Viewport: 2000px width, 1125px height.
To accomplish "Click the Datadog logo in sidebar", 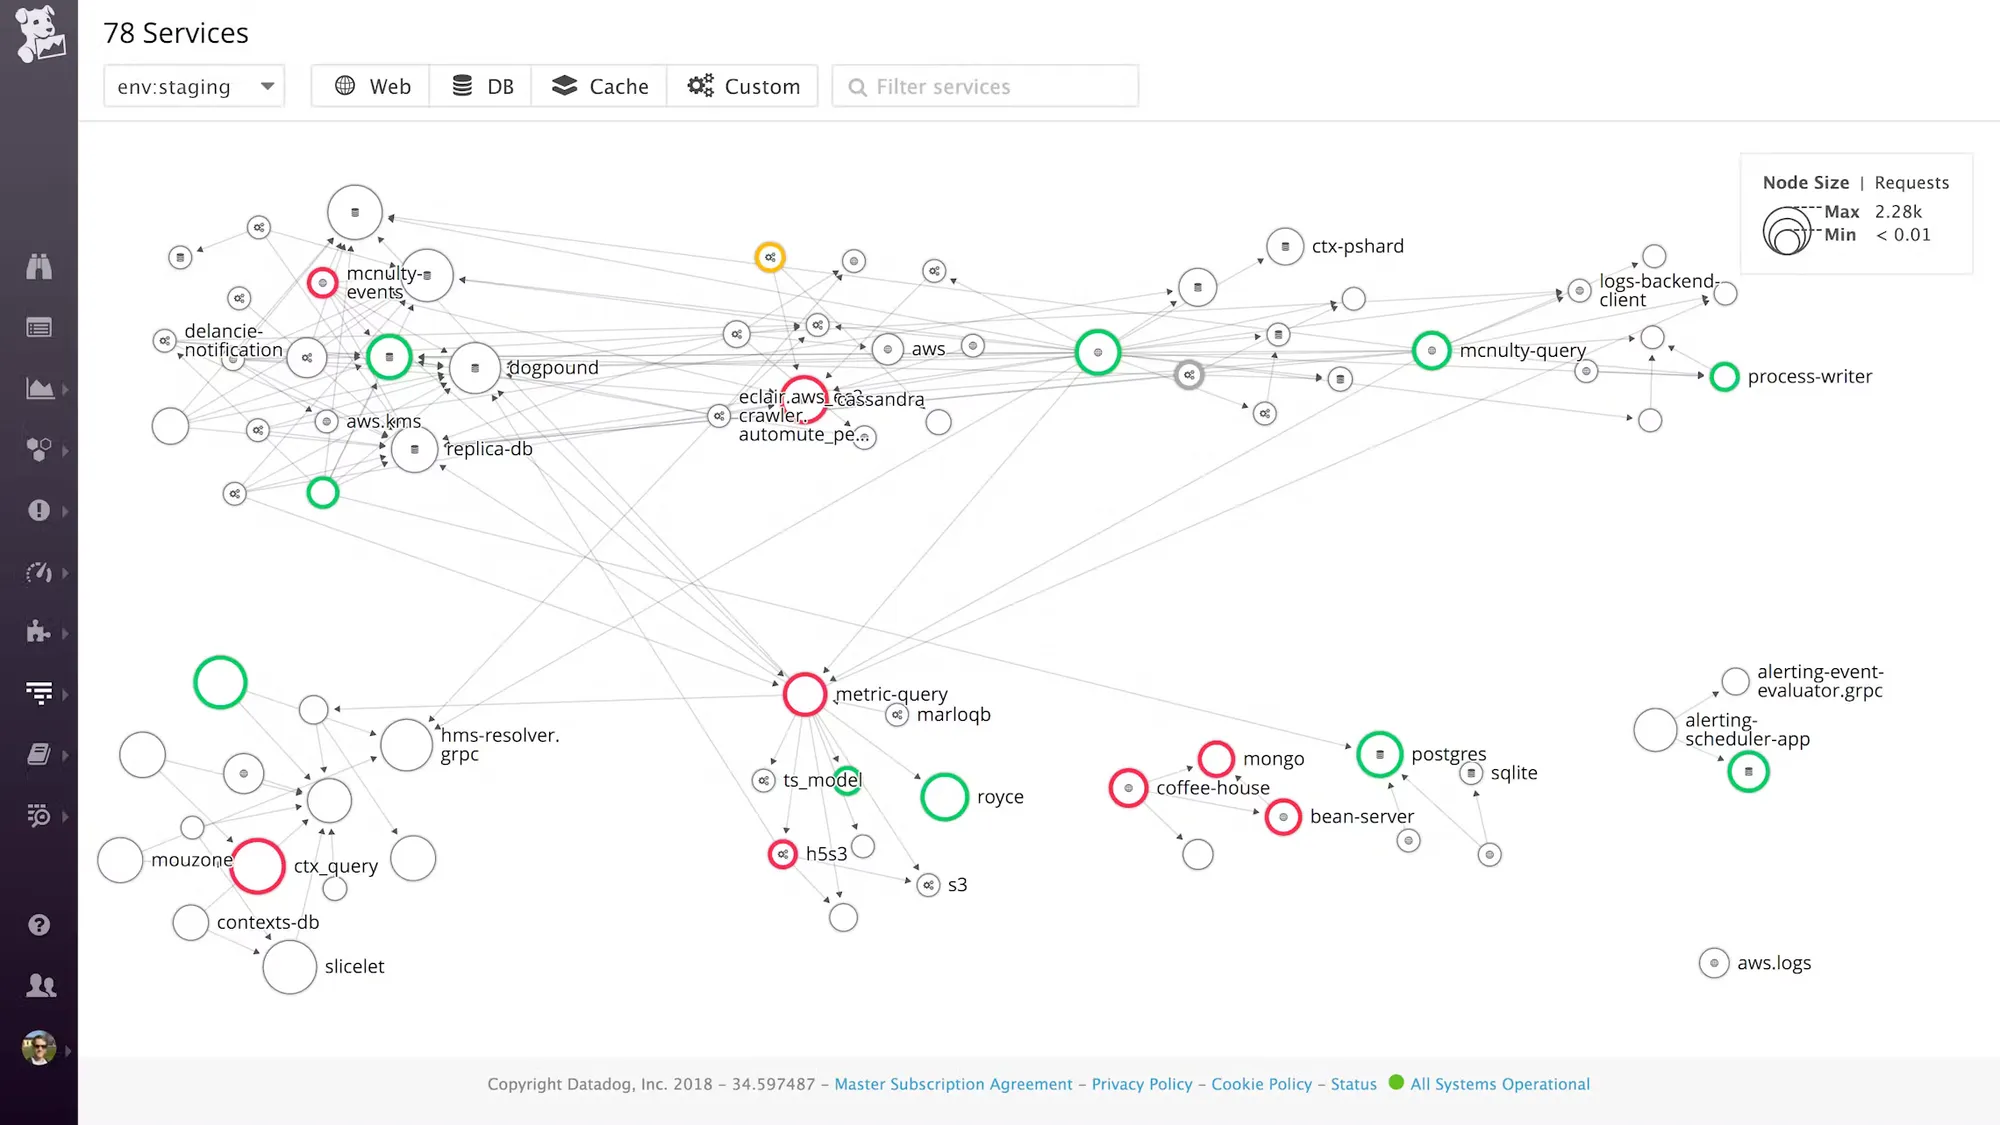I will 40,35.
